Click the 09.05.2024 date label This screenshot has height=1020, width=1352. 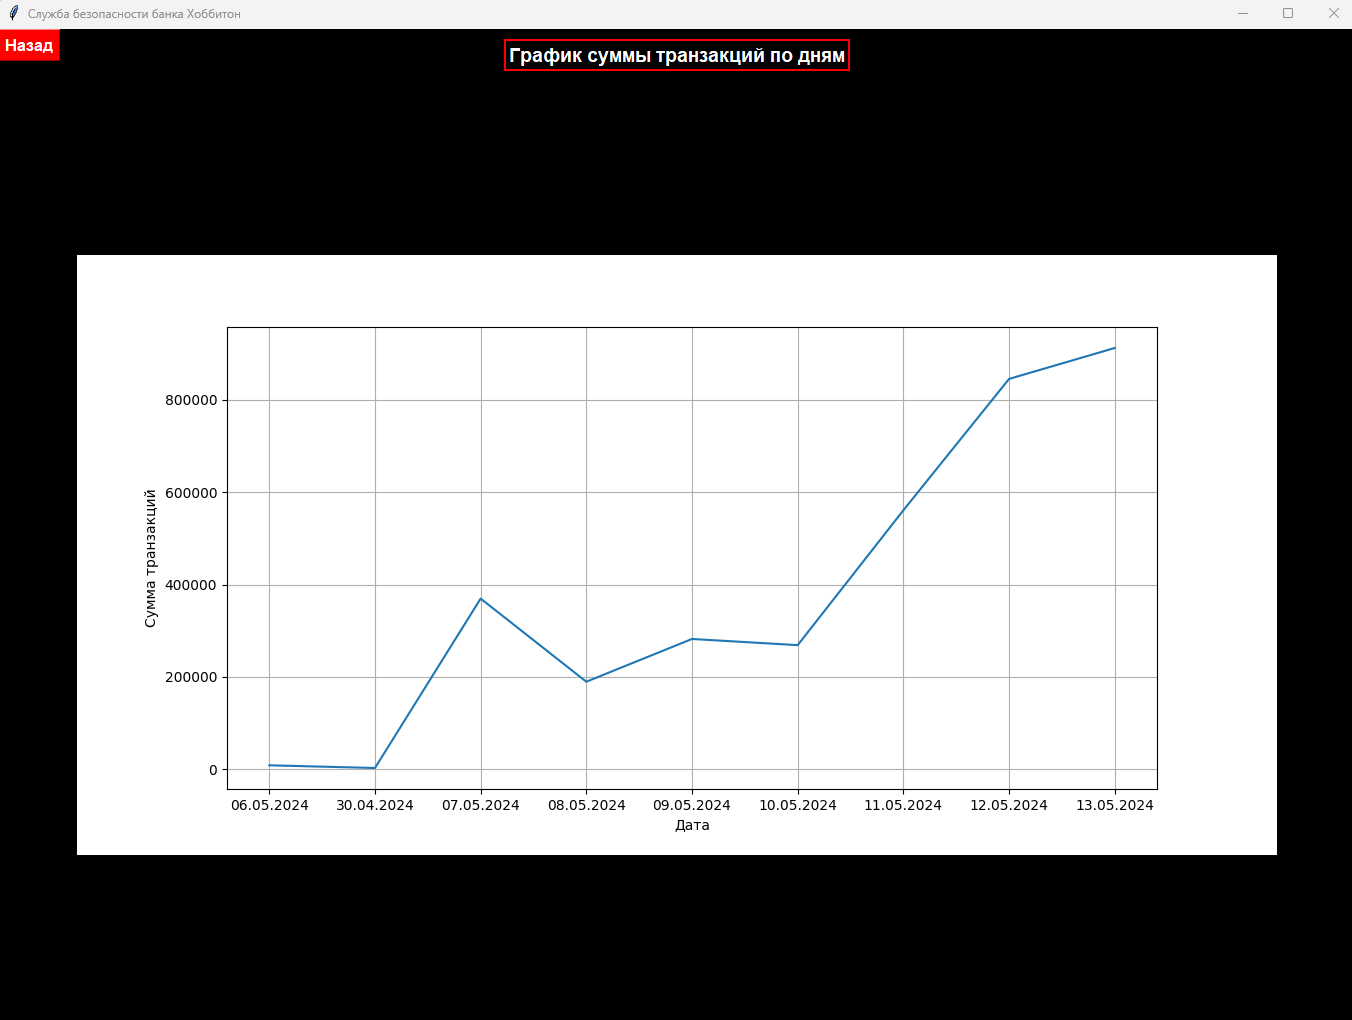(692, 805)
